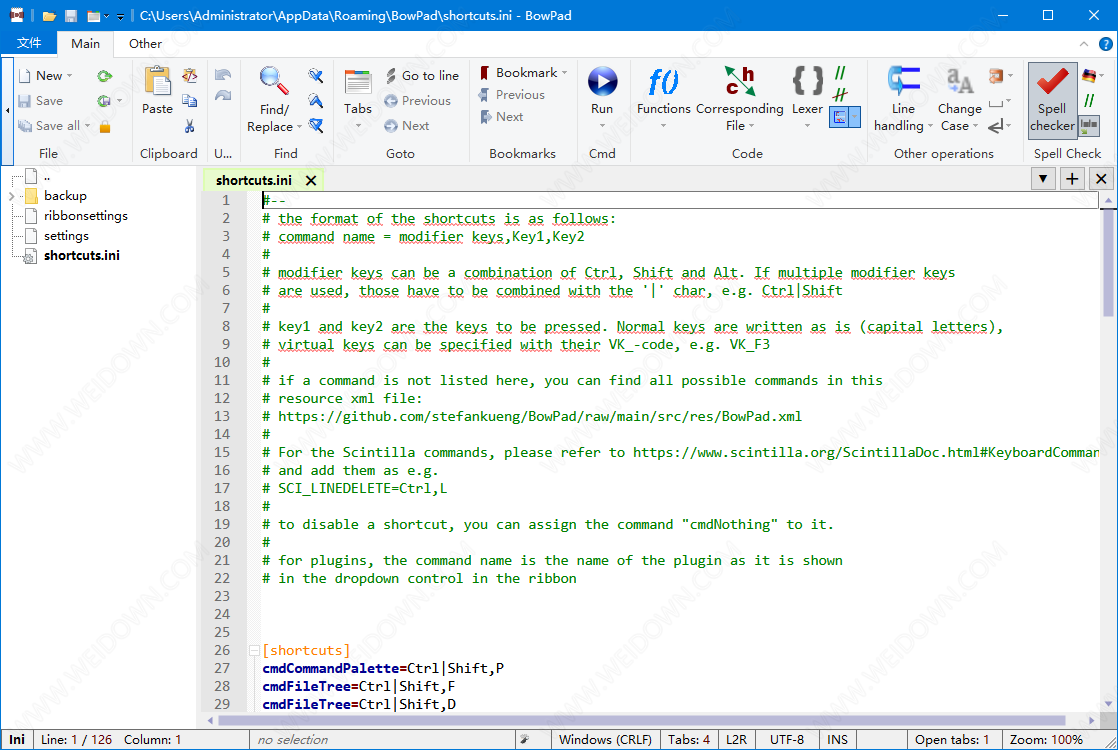Click Zoom: 100% in status bar
The image size is (1118, 750).
pos(1046,740)
